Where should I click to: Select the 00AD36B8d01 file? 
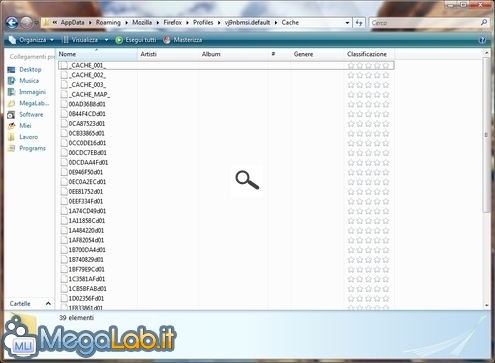coord(87,104)
